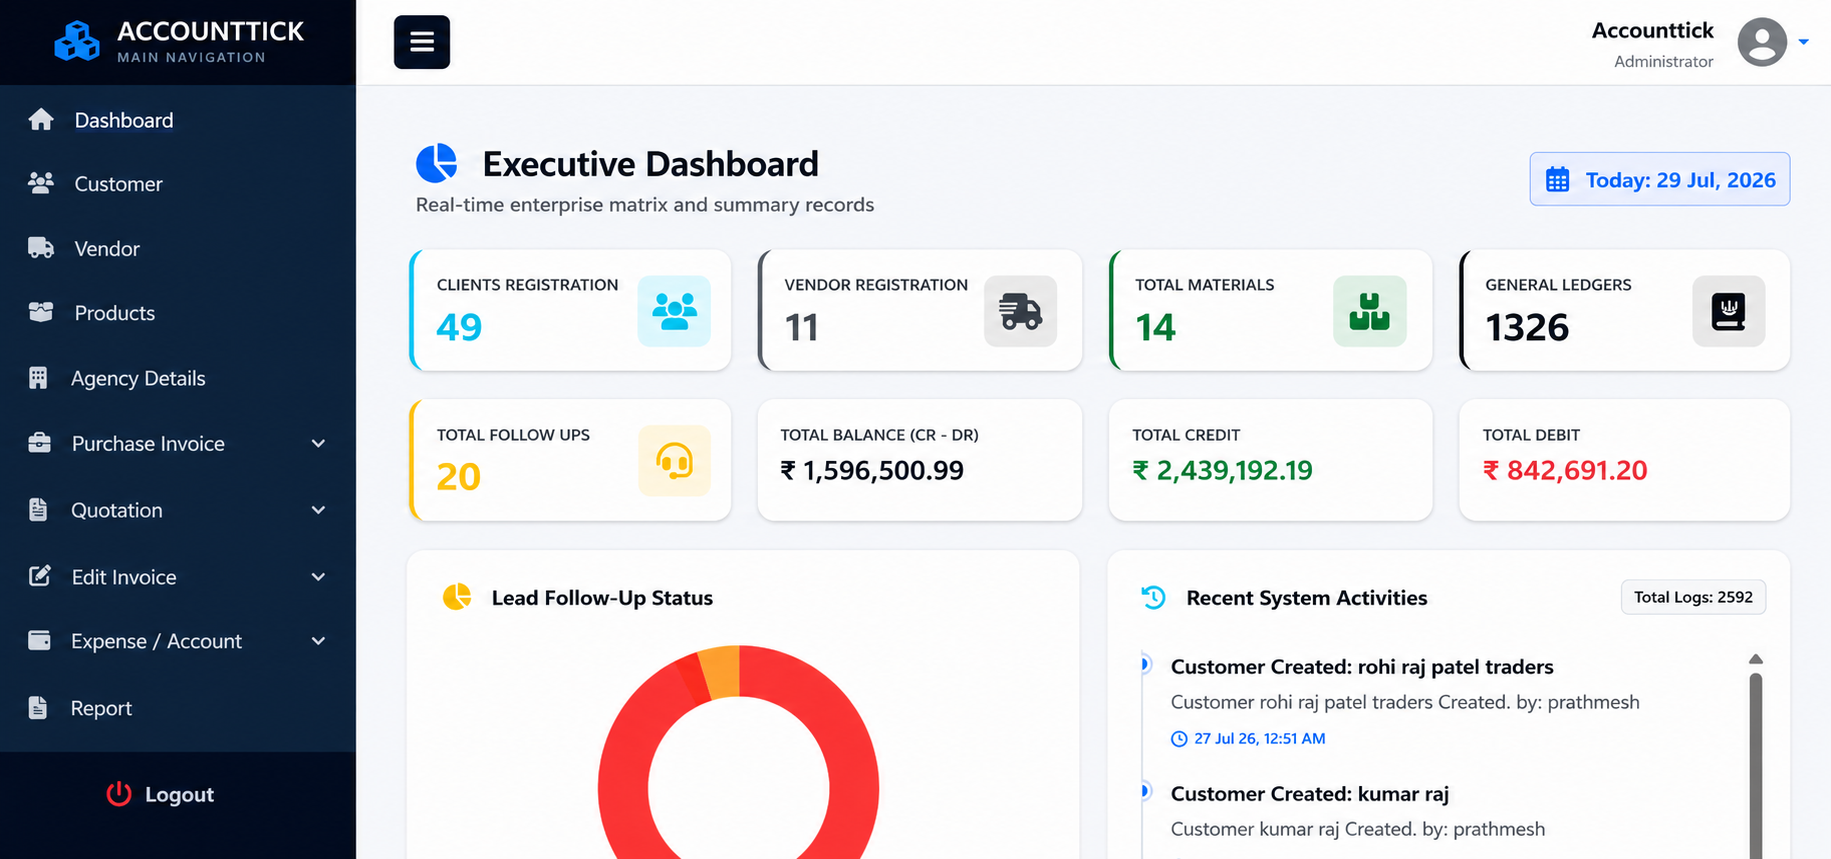The image size is (1831, 859).
Task: Open the General Ledgers count 1326
Action: [1527, 327]
